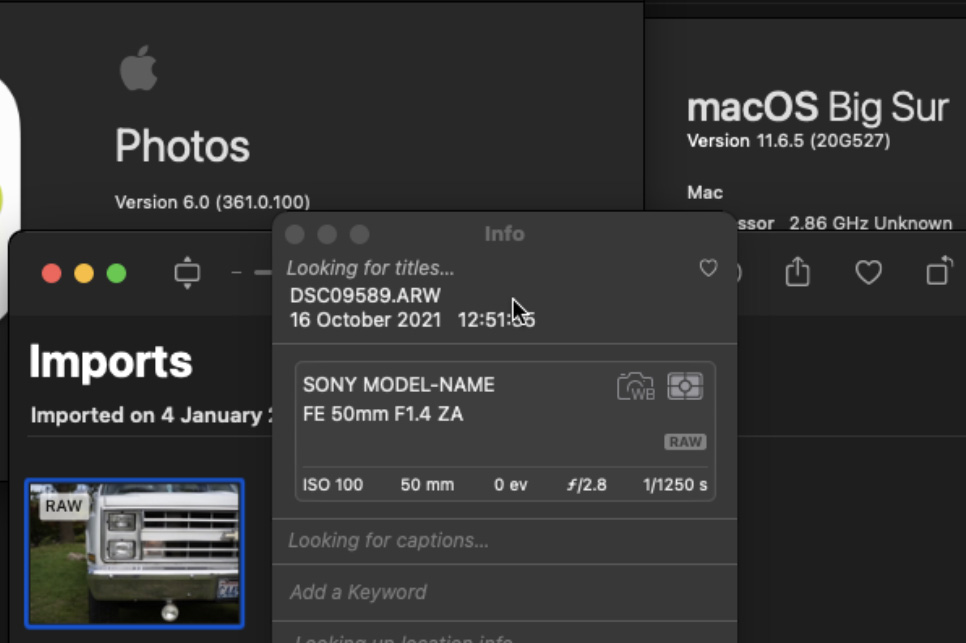Click the Share icon in Photos toolbar
Screen dimensions: 966x643
(797, 272)
